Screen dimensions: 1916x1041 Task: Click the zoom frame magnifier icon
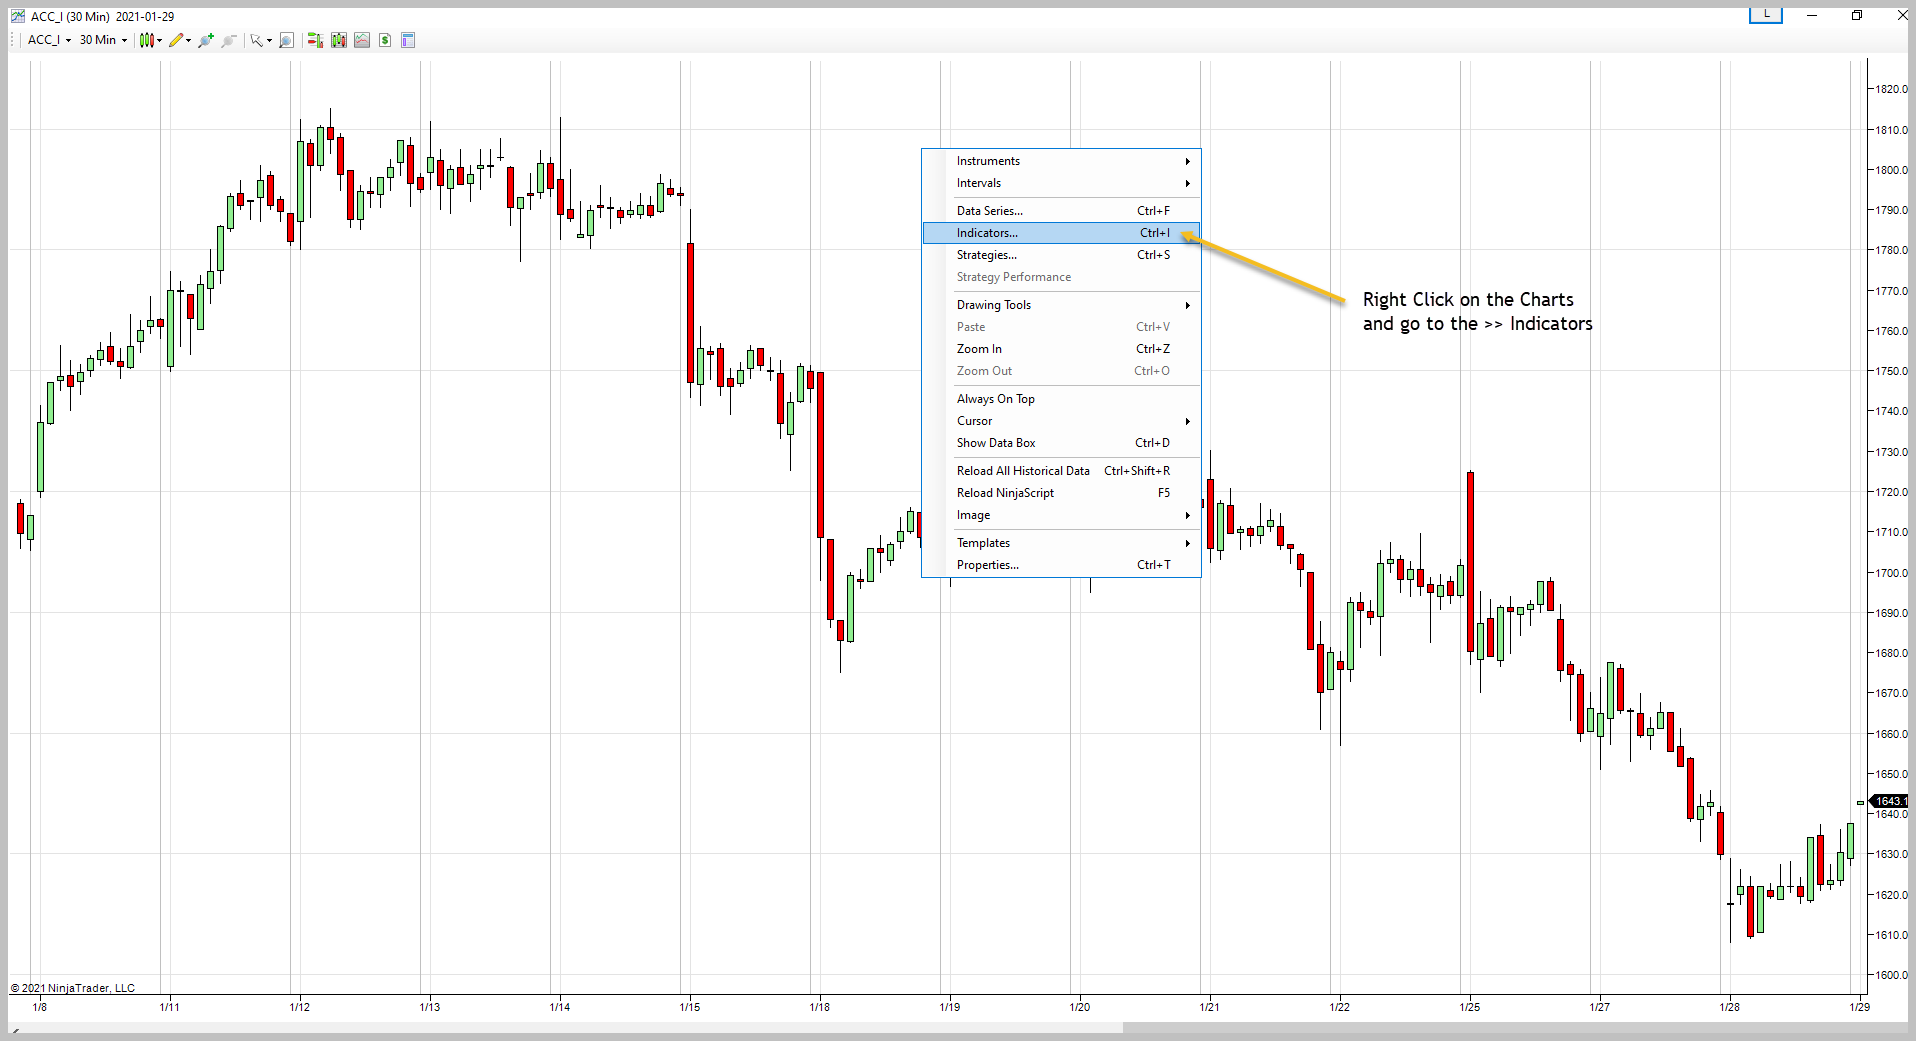286,40
